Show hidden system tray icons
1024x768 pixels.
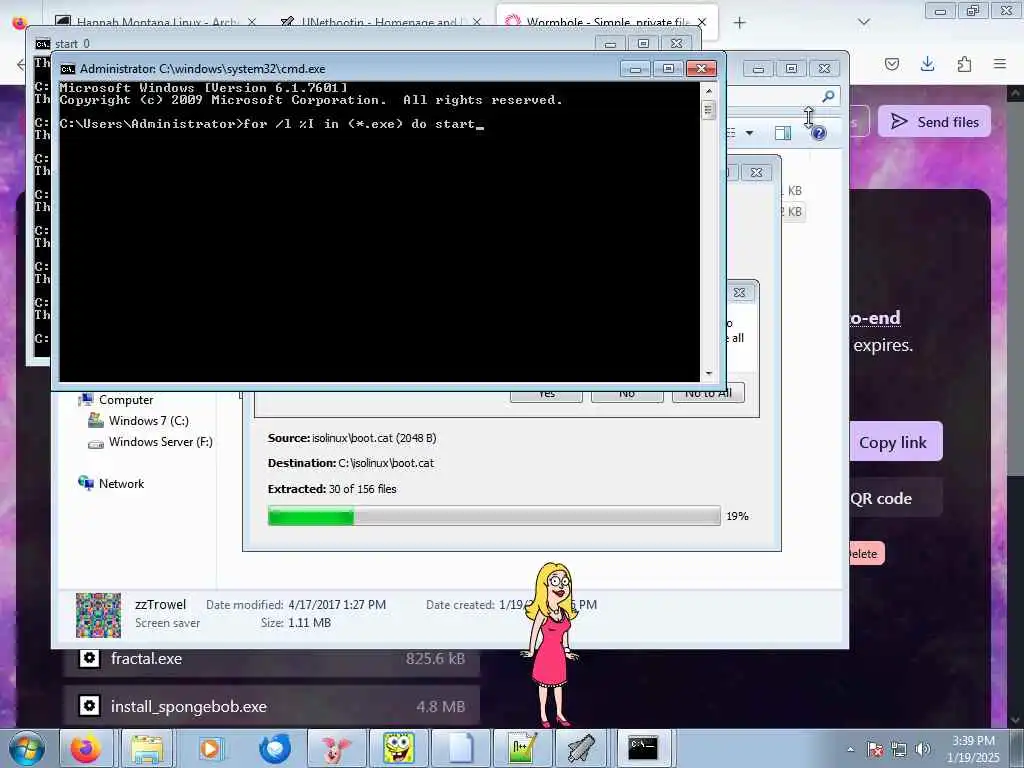point(850,749)
